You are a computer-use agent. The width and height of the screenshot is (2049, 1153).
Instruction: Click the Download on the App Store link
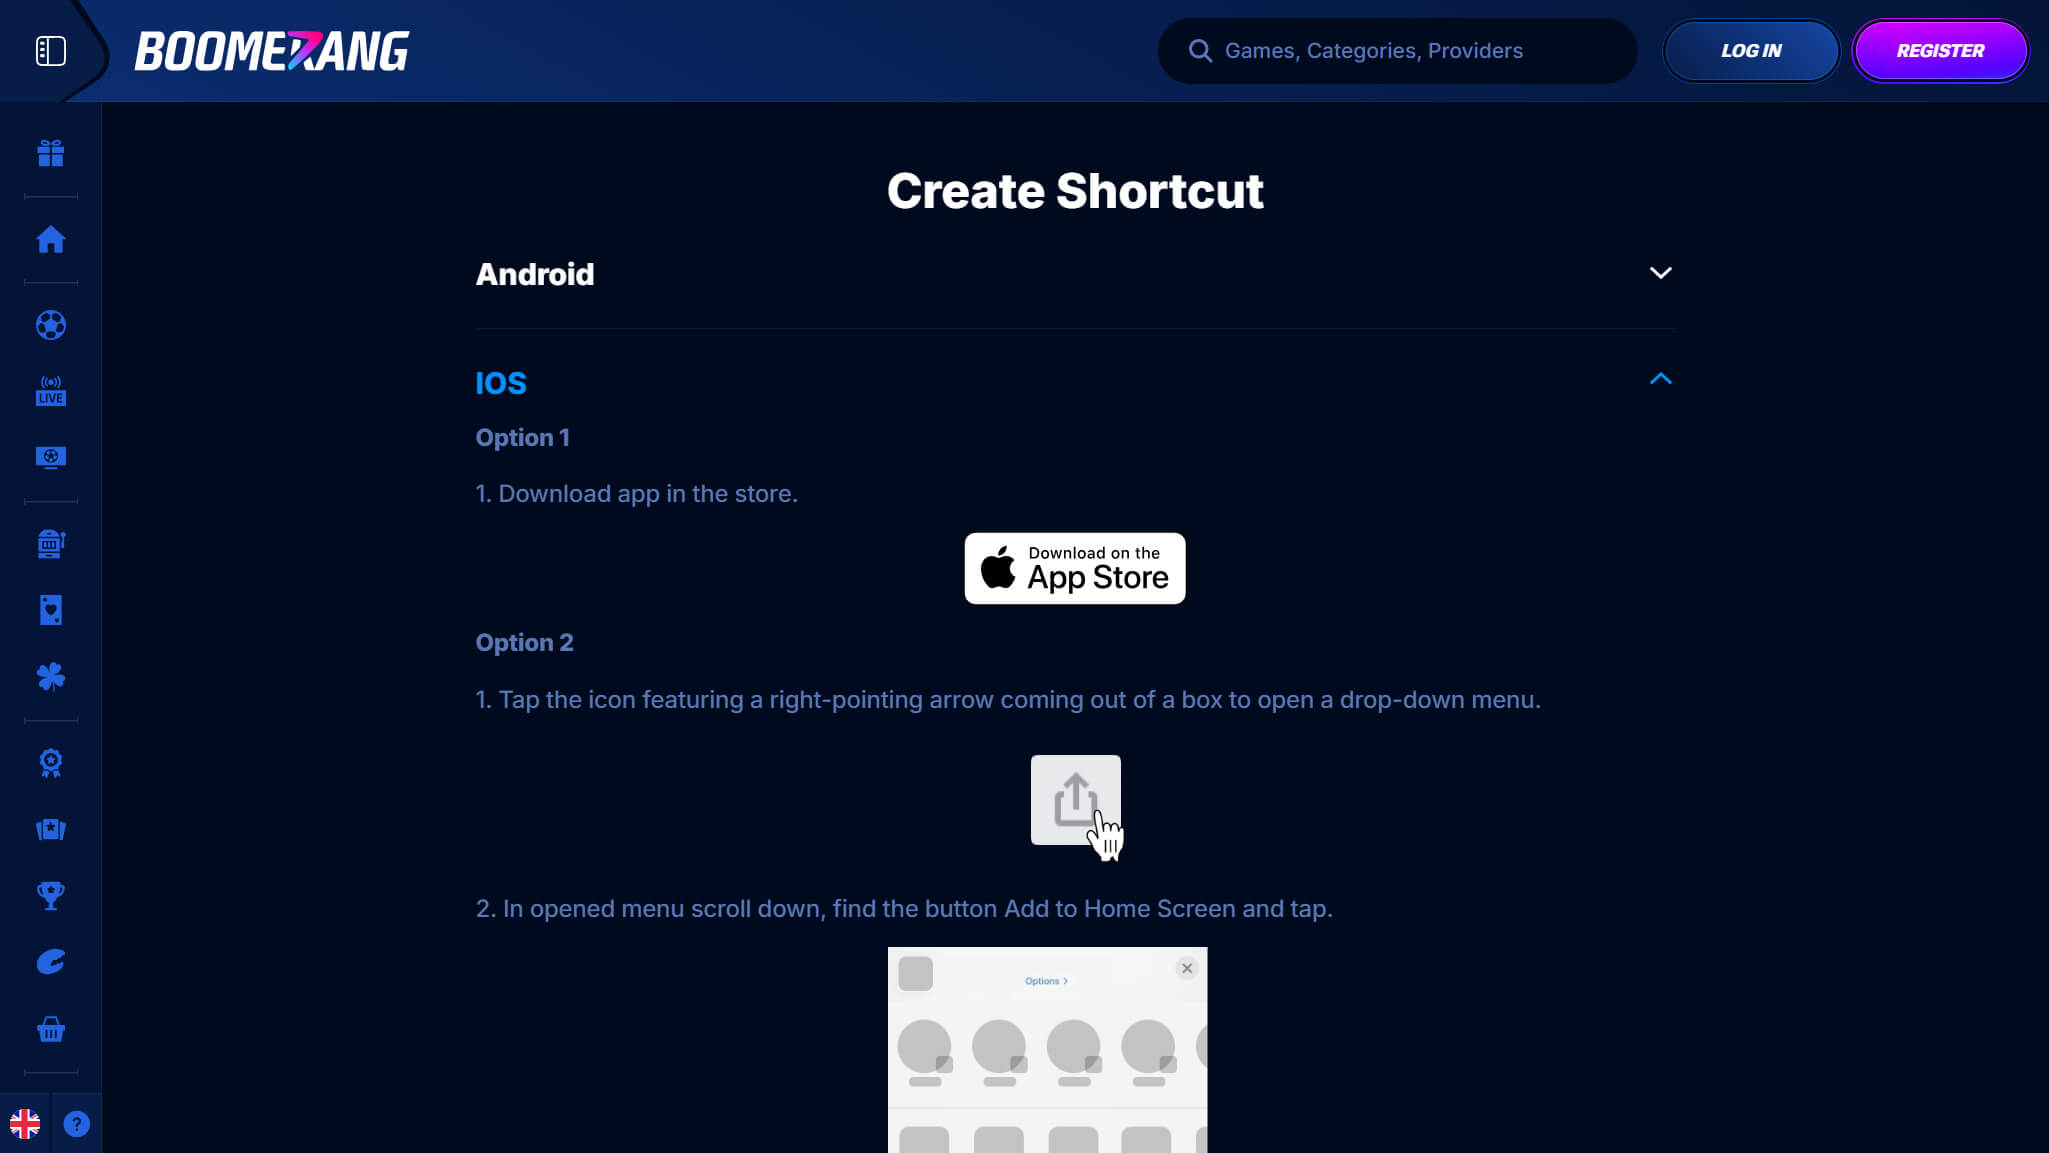(x=1075, y=569)
